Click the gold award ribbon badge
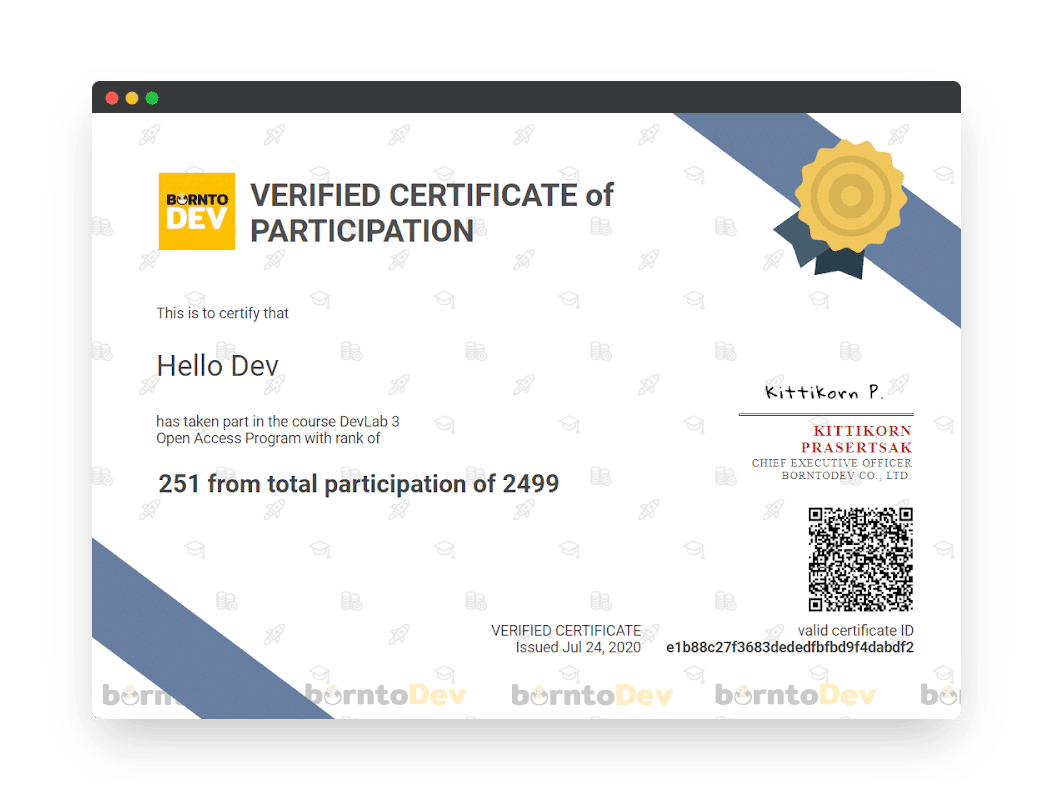 pos(841,208)
